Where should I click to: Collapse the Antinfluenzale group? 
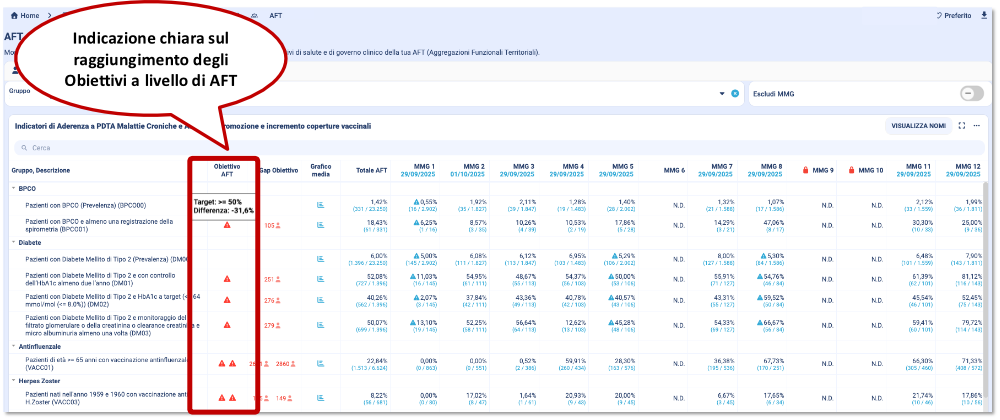click(x=14, y=347)
